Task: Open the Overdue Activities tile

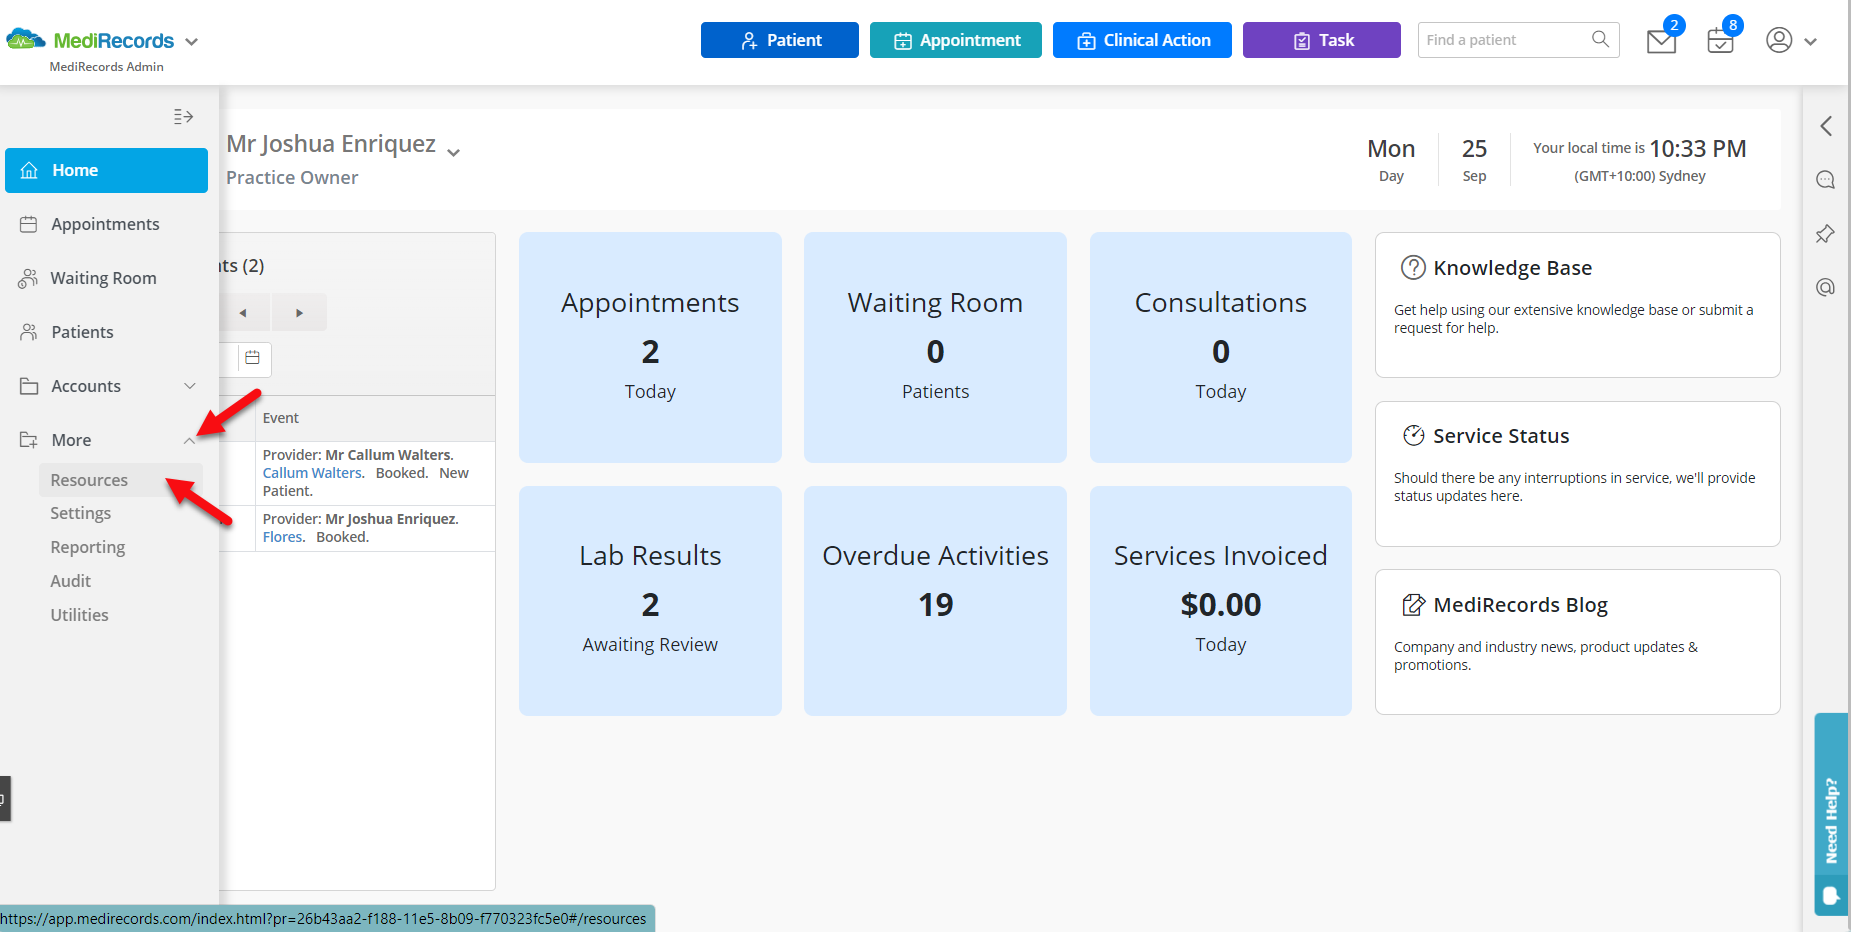Action: click(935, 600)
